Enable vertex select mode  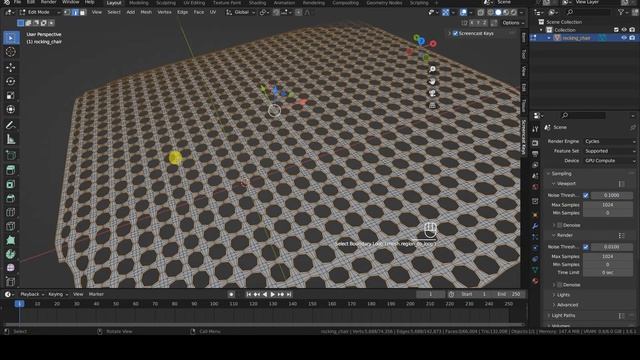click(68, 13)
